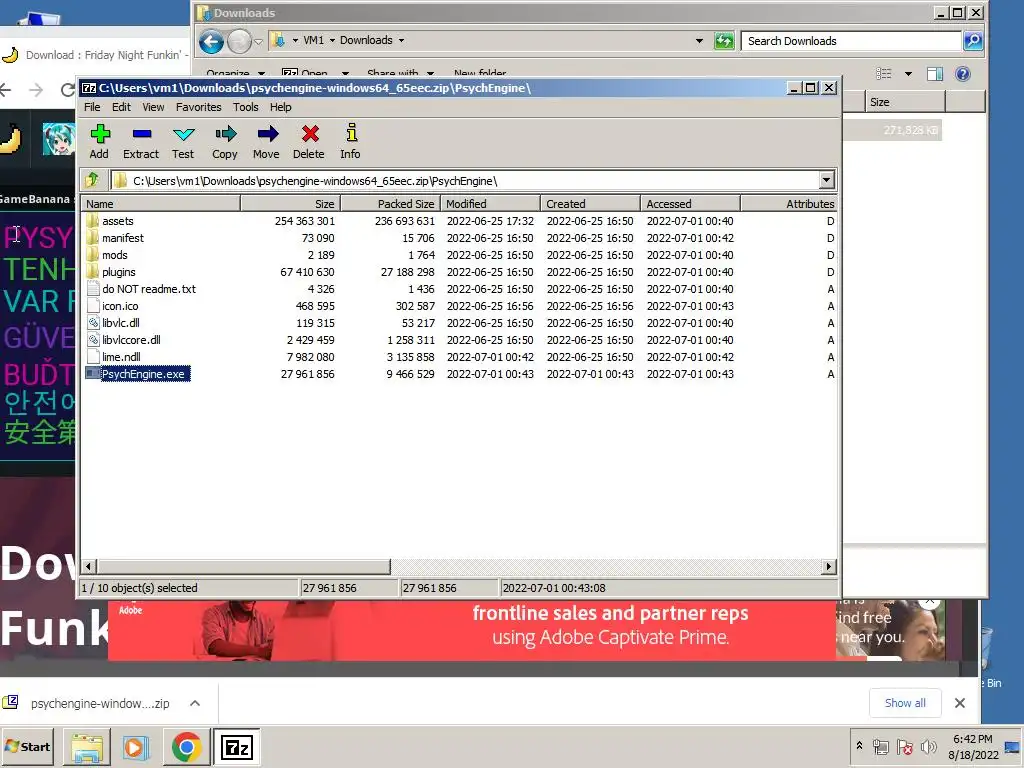Click the Attributes column header

tap(789, 204)
